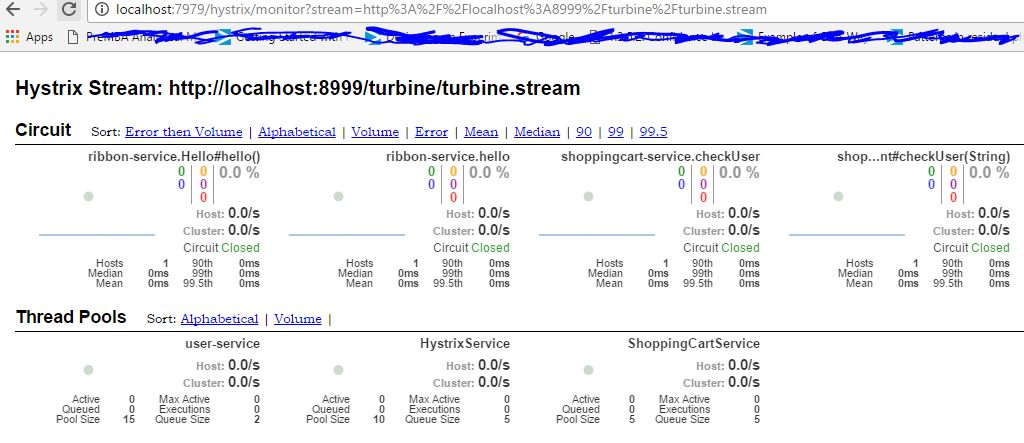Image resolution: width=1024 pixels, height=443 pixels.
Task: Sort circuits by 99.5 percentile
Action: pyautogui.click(x=653, y=132)
